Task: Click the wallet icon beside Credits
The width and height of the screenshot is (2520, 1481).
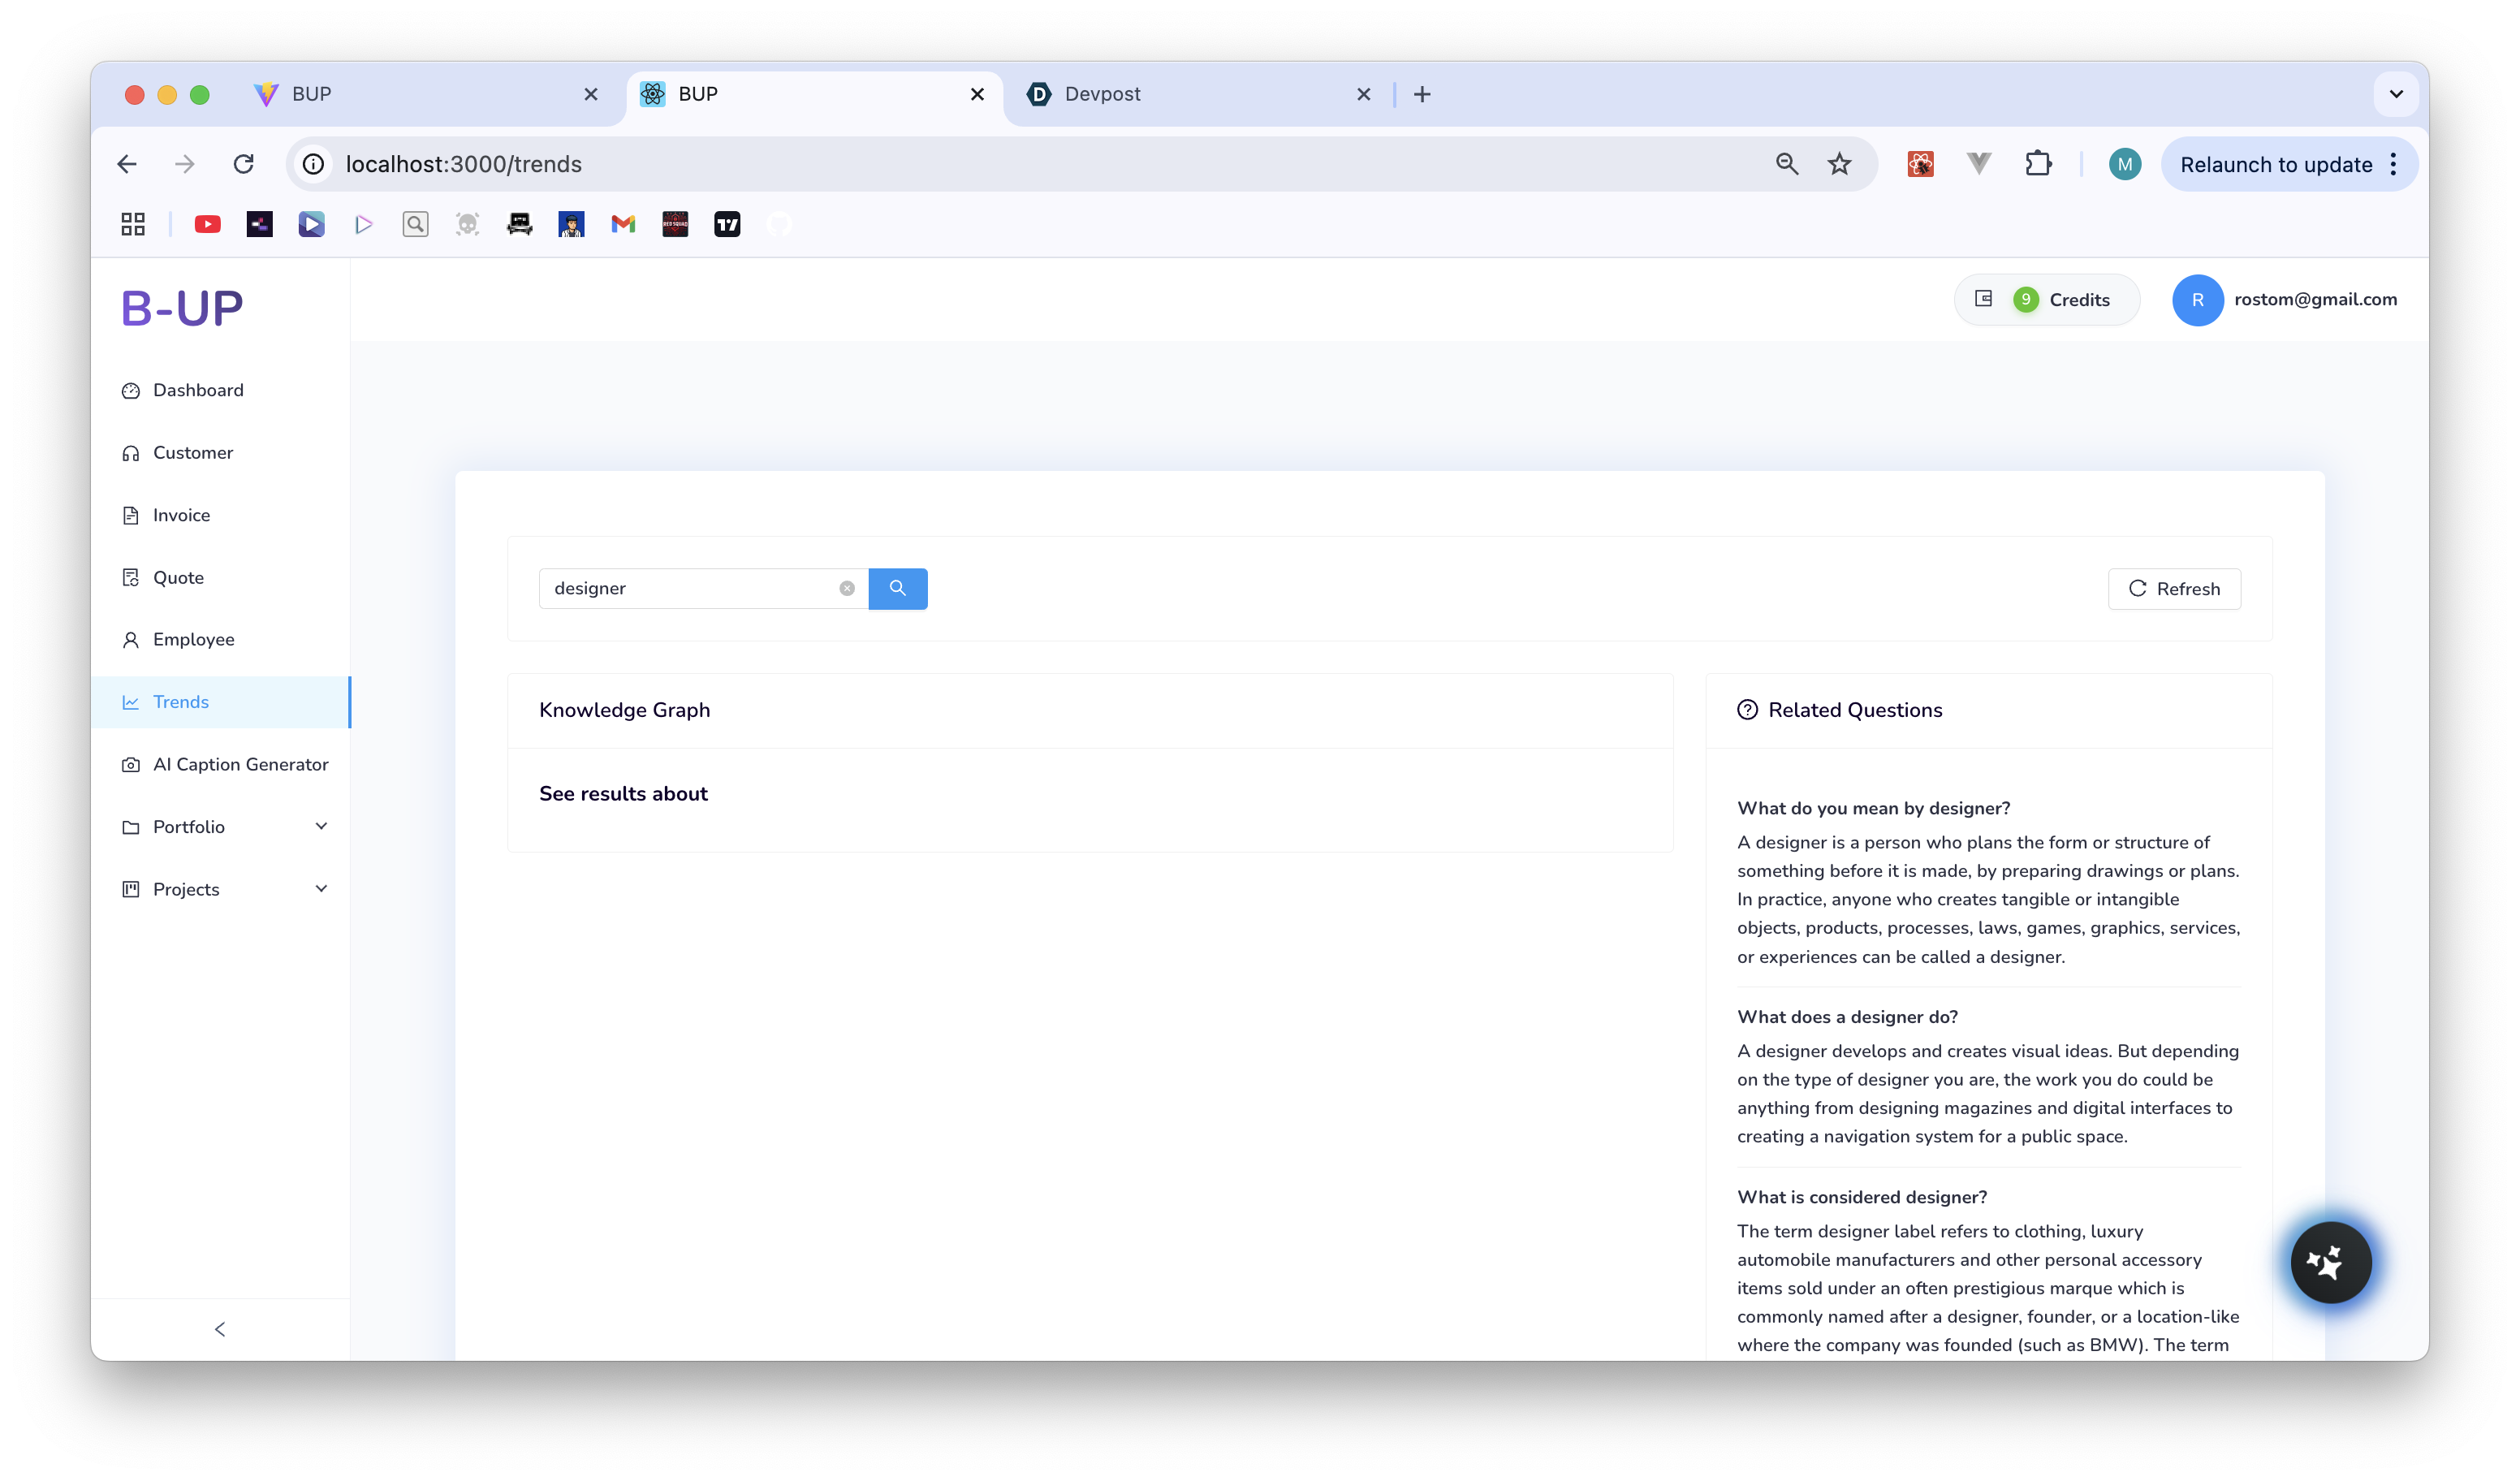Action: click(x=1984, y=299)
